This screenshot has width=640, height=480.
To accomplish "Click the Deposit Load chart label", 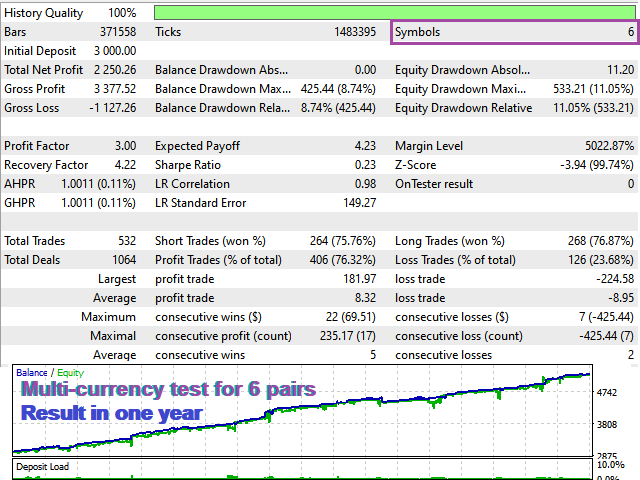I will click(x=42, y=466).
